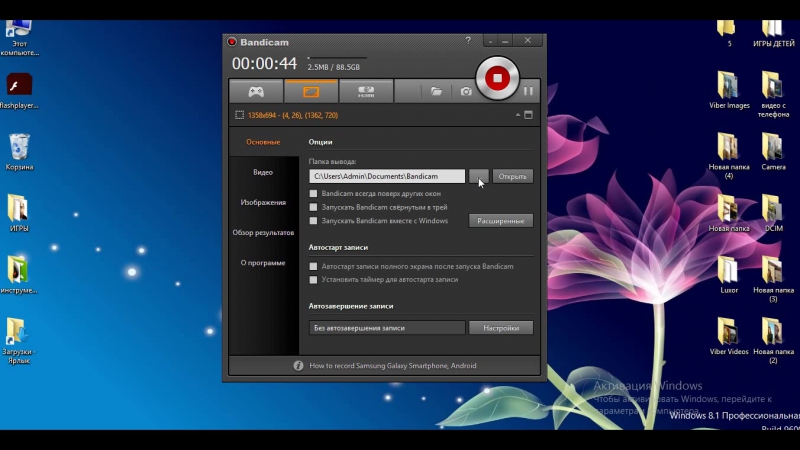
Task: Open the Основные settings tab
Action: (263, 142)
